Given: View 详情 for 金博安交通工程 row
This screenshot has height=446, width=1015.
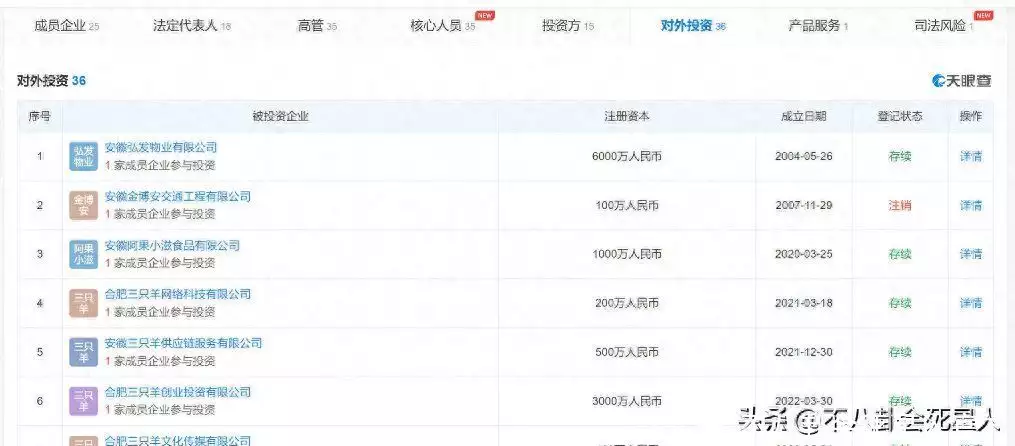Looking at the screenshot, I should (970, 205).
